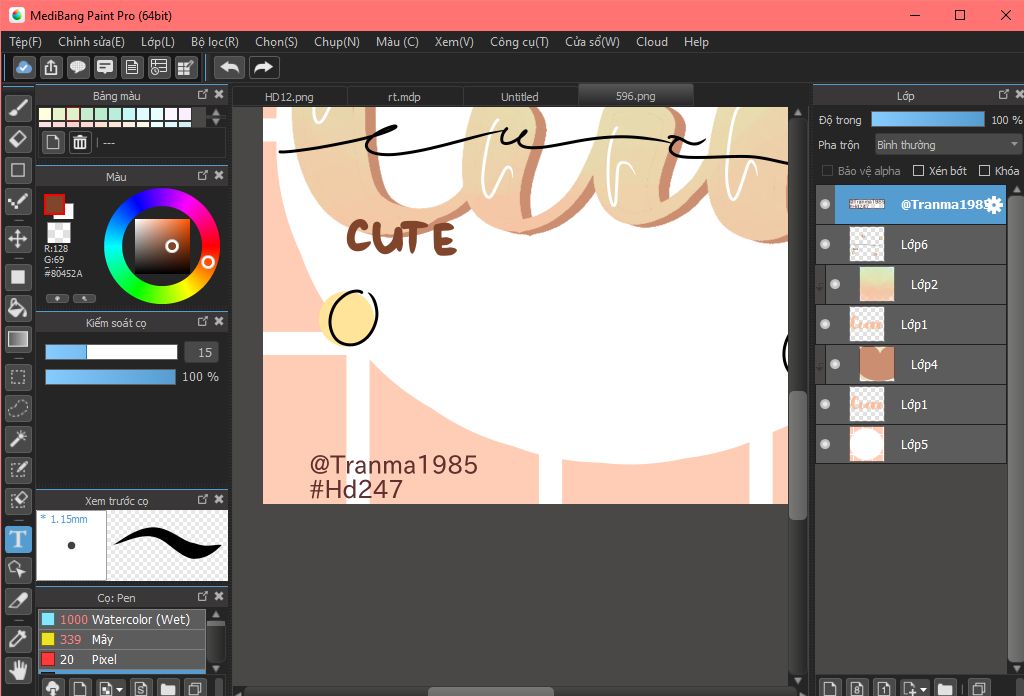Select the Eyedropper tool
This screenshot has width=1024, height=696.
coord(18,639)
